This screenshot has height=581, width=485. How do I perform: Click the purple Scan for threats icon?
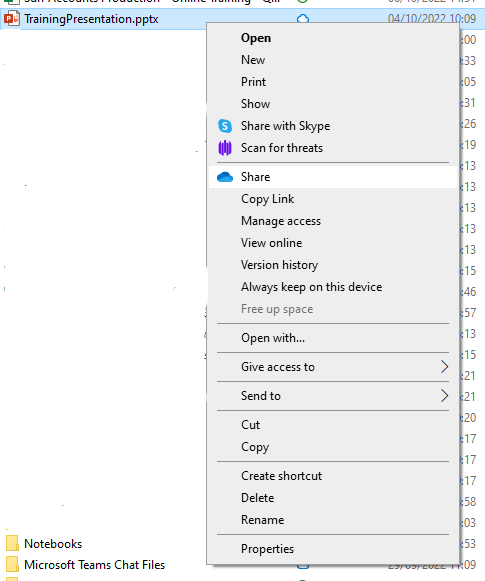(225, 148)
